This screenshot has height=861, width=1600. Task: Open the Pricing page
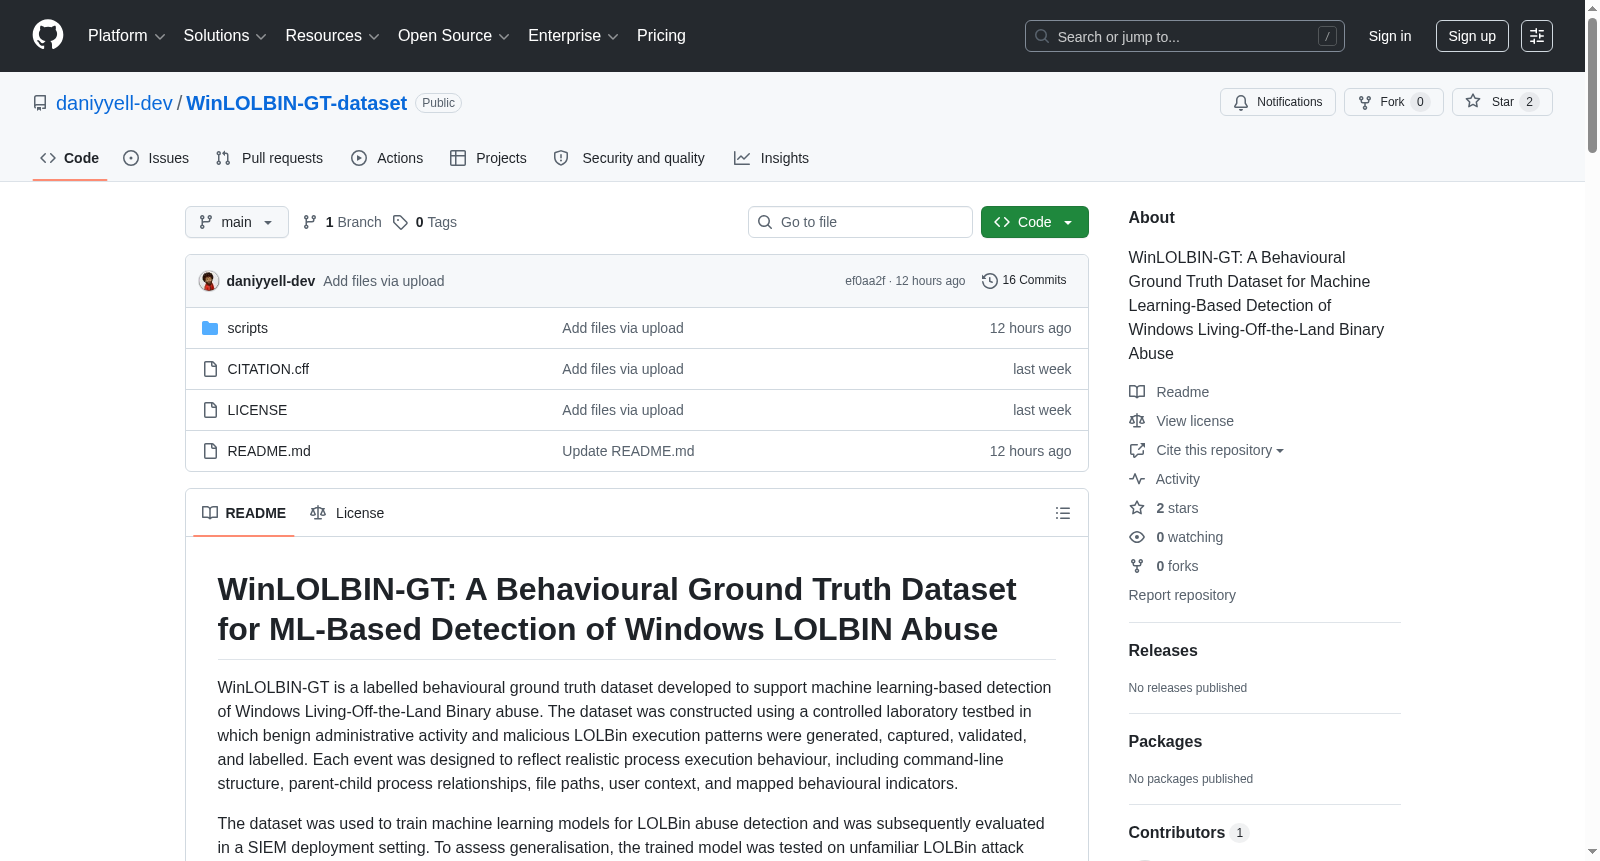(661, 36)
